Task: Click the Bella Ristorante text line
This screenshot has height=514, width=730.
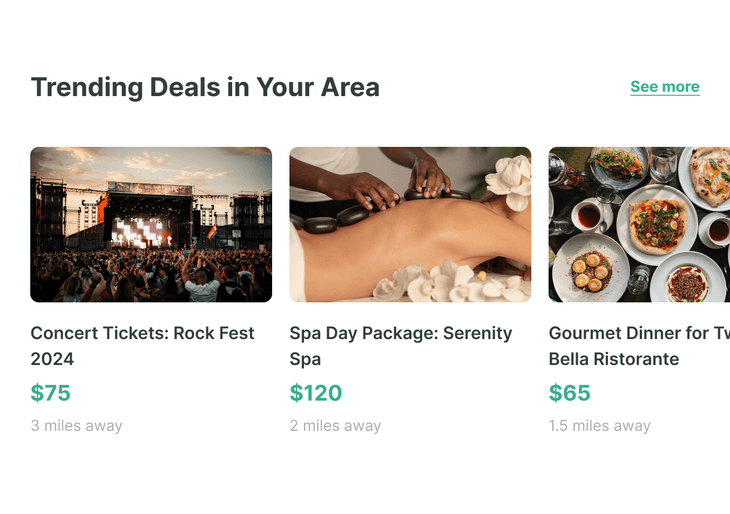Action: tap(614, 359)
